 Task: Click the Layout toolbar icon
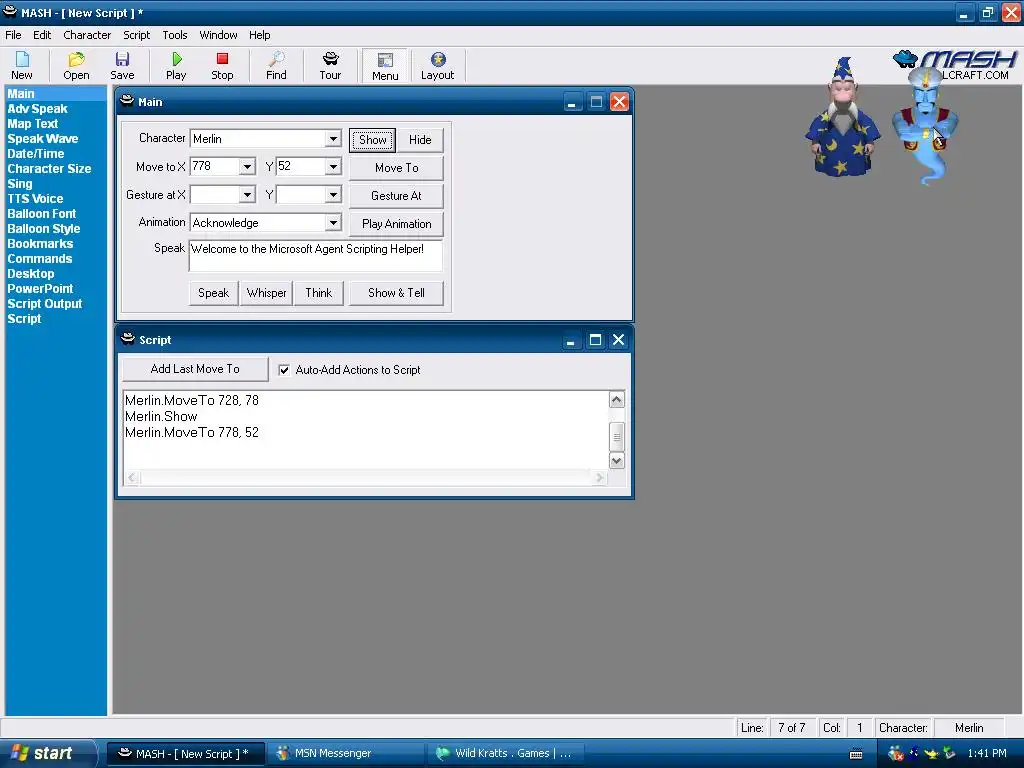tap(438, 66)
